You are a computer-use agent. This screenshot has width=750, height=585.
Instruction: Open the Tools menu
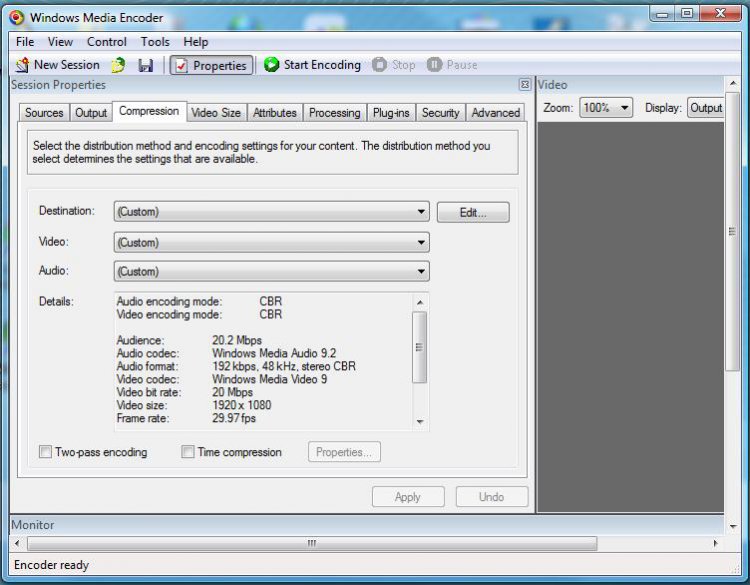(155, 42)
